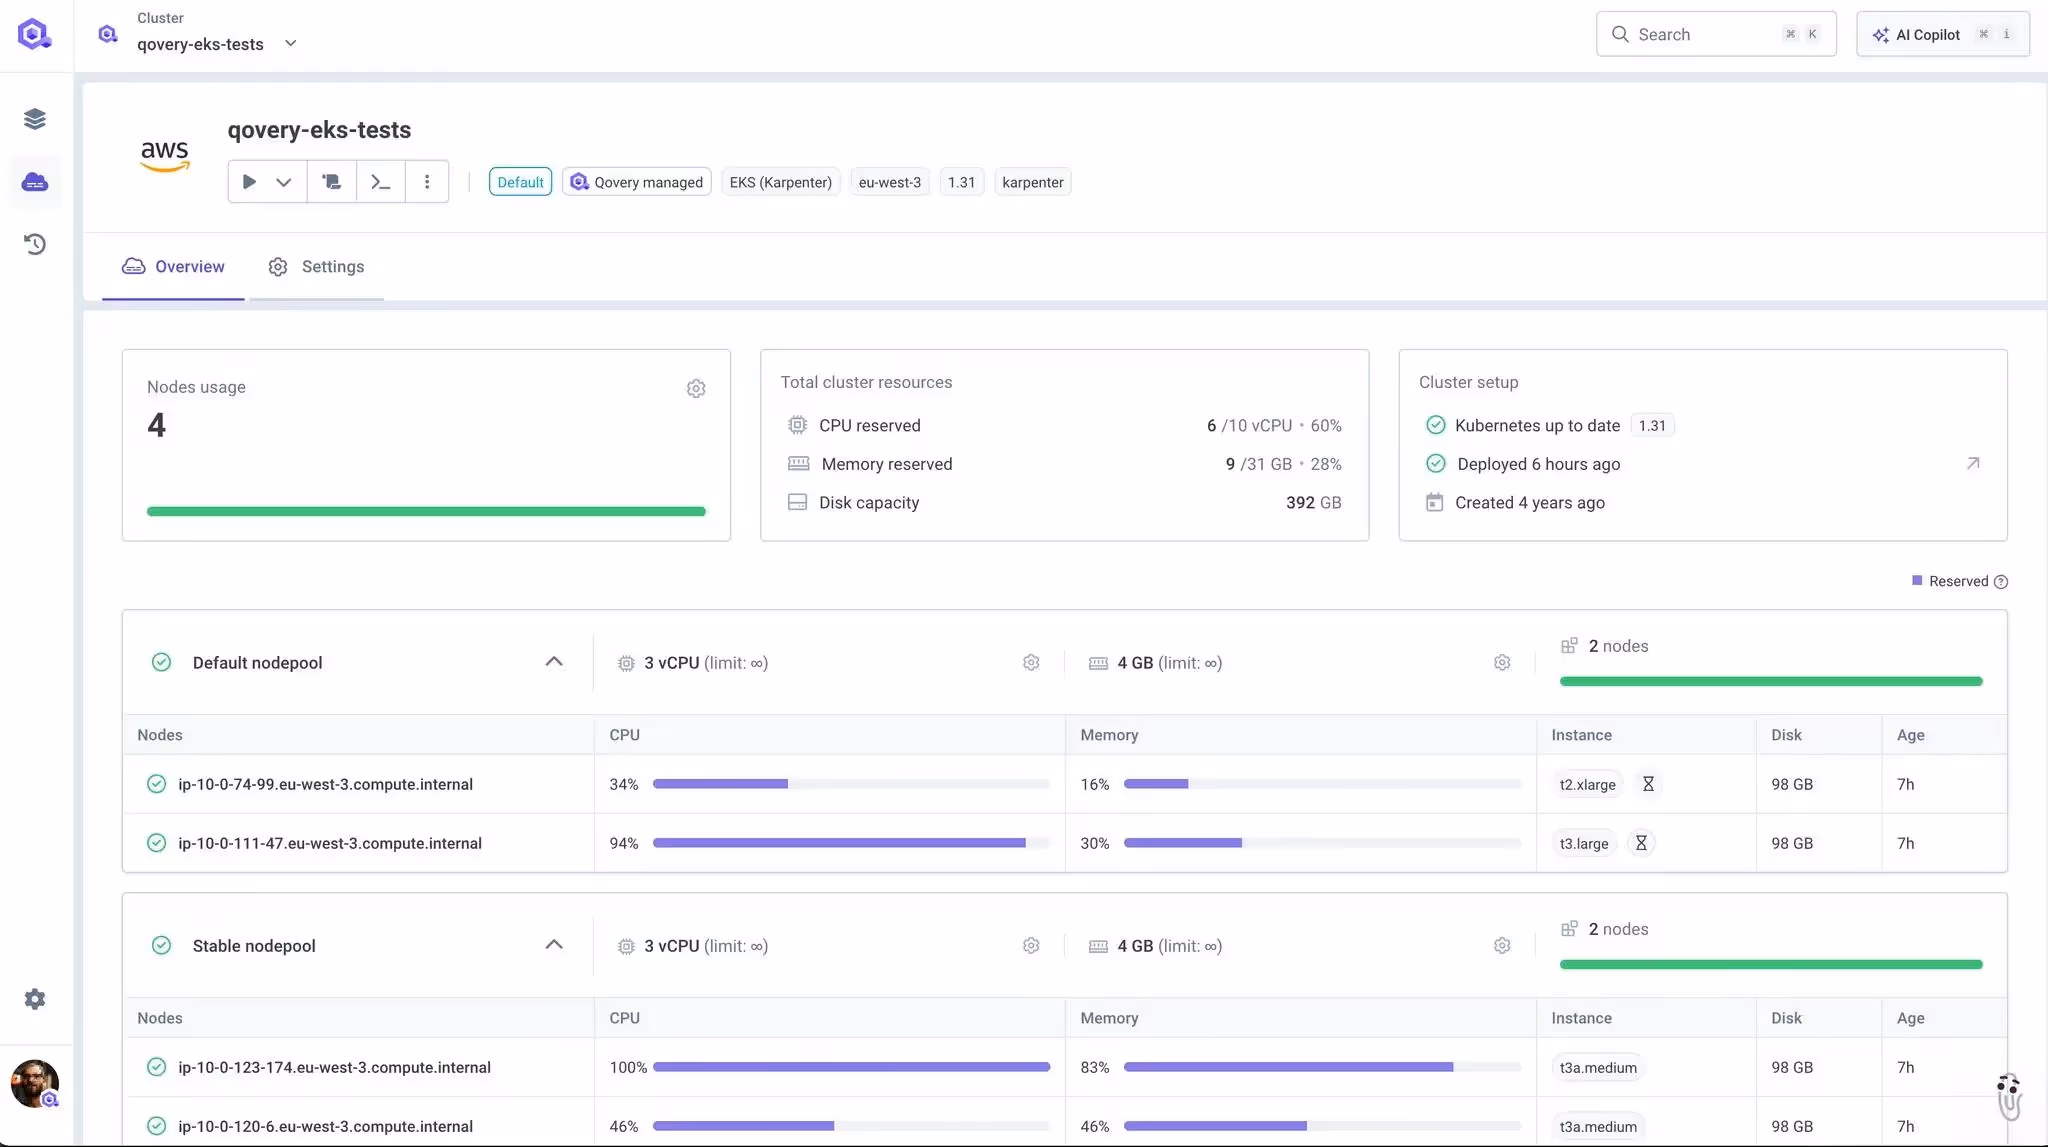Open the three-dot cluster actions menu
Image resolution: width=2048 pixels, height=1147 pixels.
tap(427, 181)
